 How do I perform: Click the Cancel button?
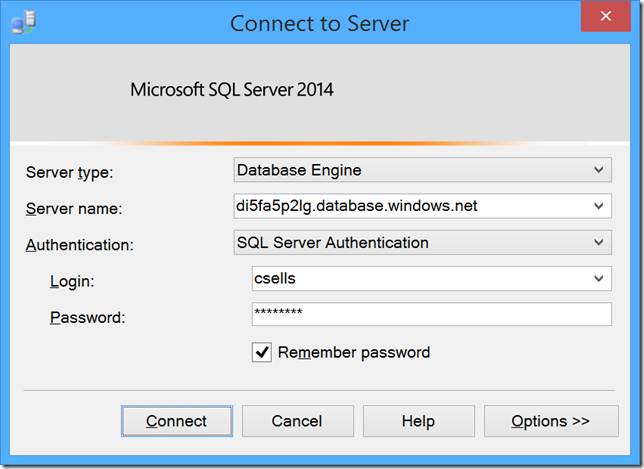point(297,421)
